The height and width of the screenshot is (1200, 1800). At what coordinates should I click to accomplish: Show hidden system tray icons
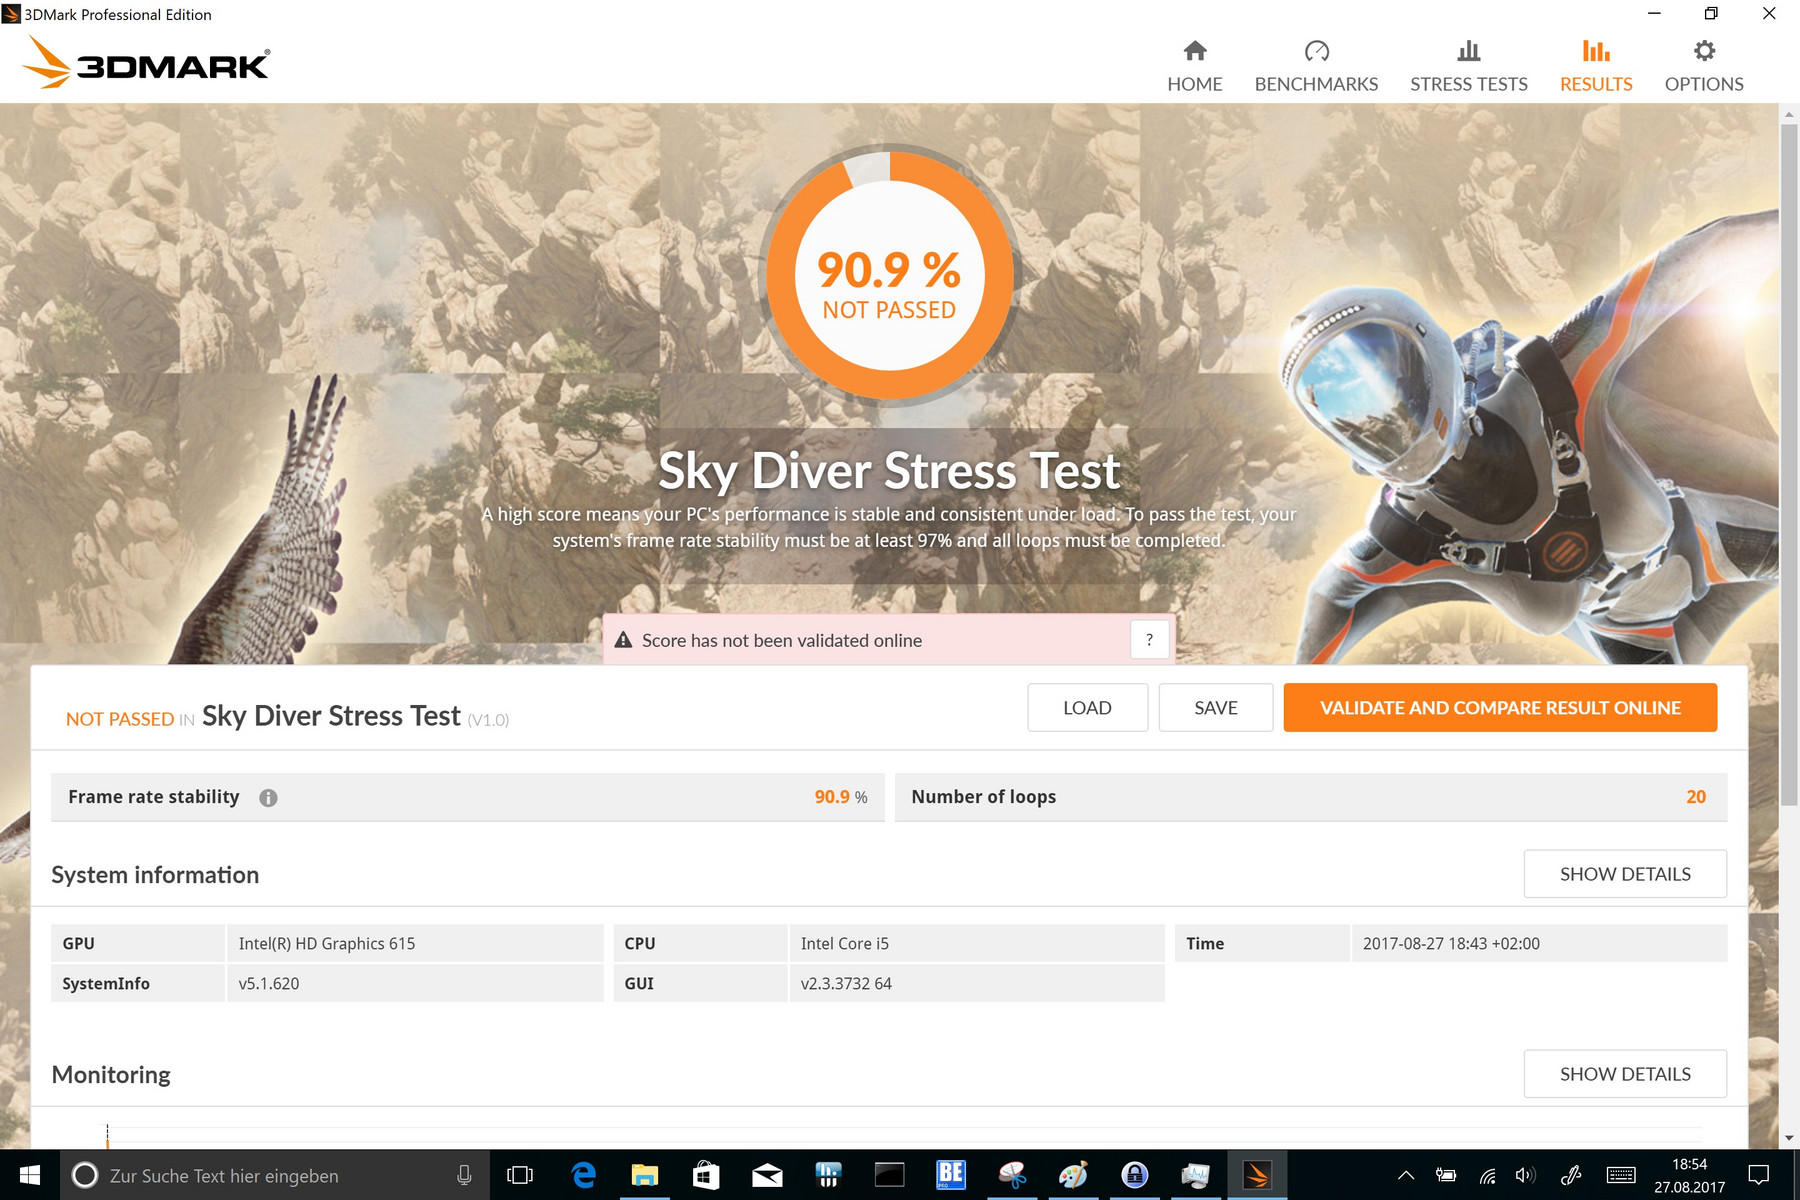[1406, 1175]
